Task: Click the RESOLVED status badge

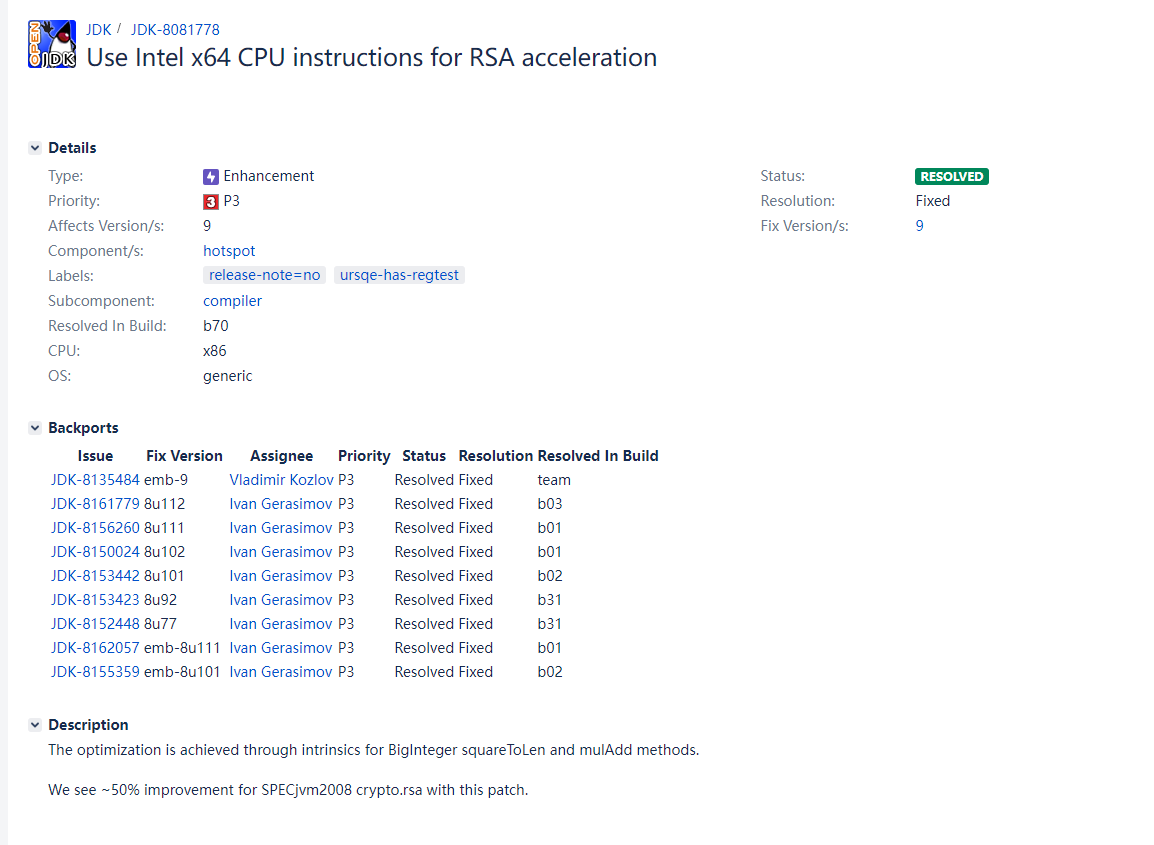Action: click(x=951, y=177)
